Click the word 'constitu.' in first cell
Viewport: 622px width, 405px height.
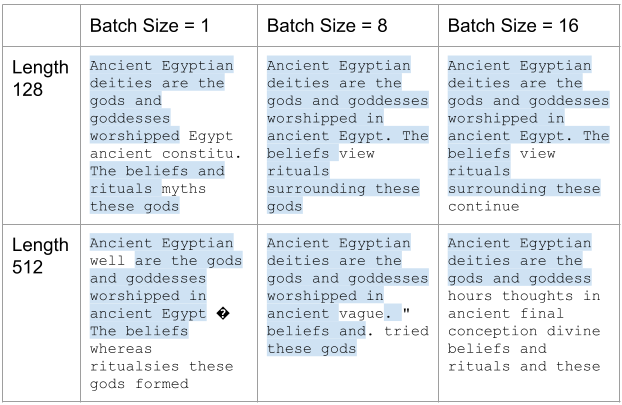tap(202, 154)
